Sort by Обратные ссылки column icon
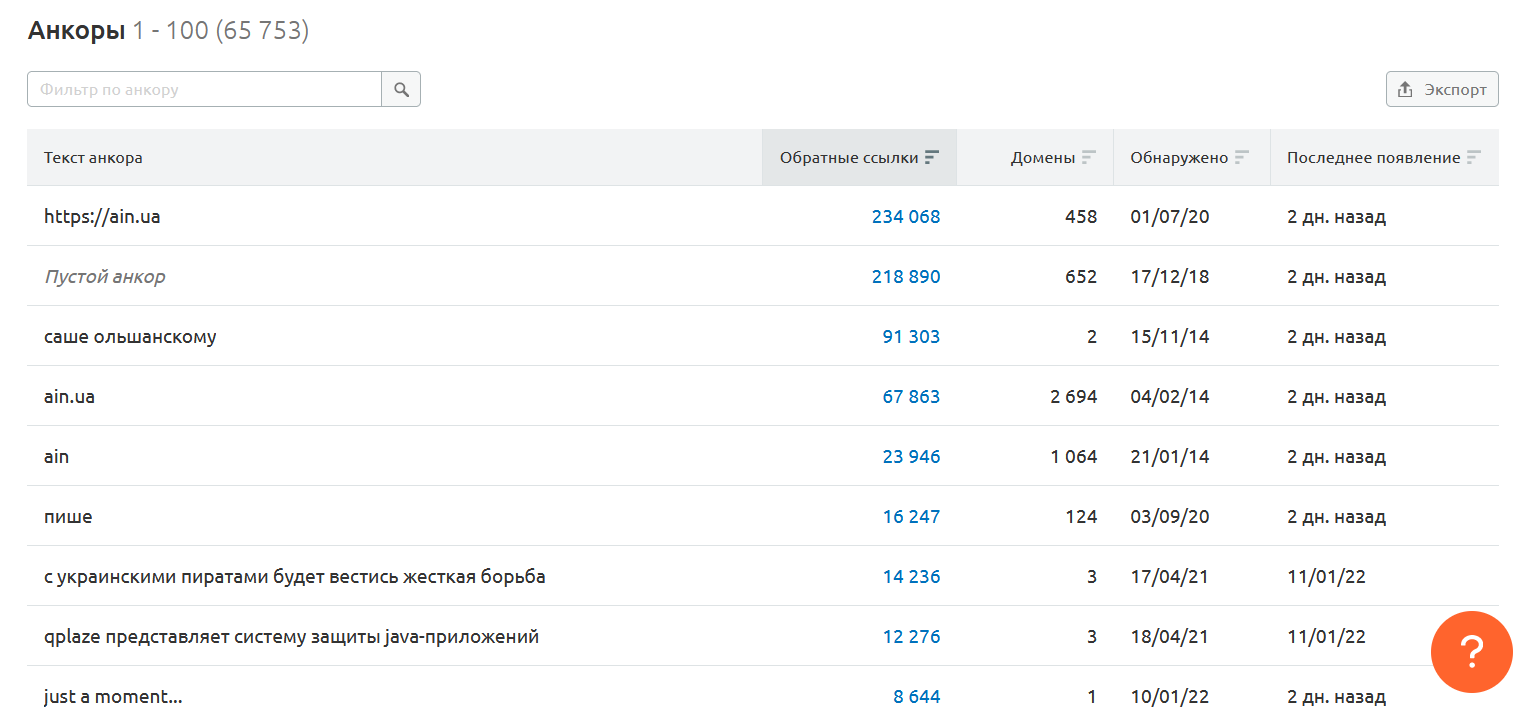1530x713 pixels. [932, 157]
